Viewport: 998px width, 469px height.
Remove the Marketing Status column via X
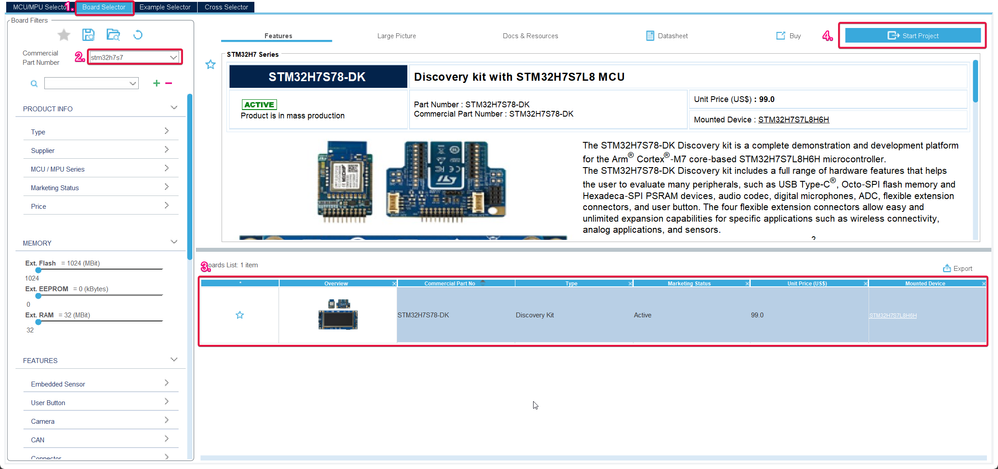click(x=747, y=283)
